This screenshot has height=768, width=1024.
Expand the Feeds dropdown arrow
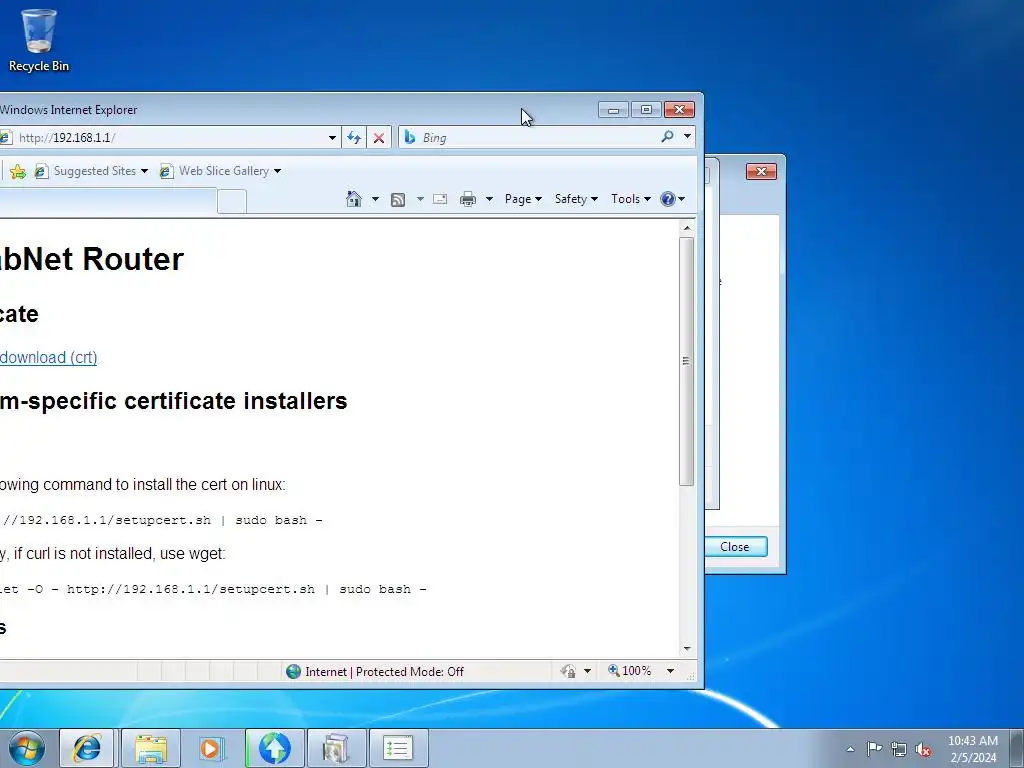click(420, 199)
